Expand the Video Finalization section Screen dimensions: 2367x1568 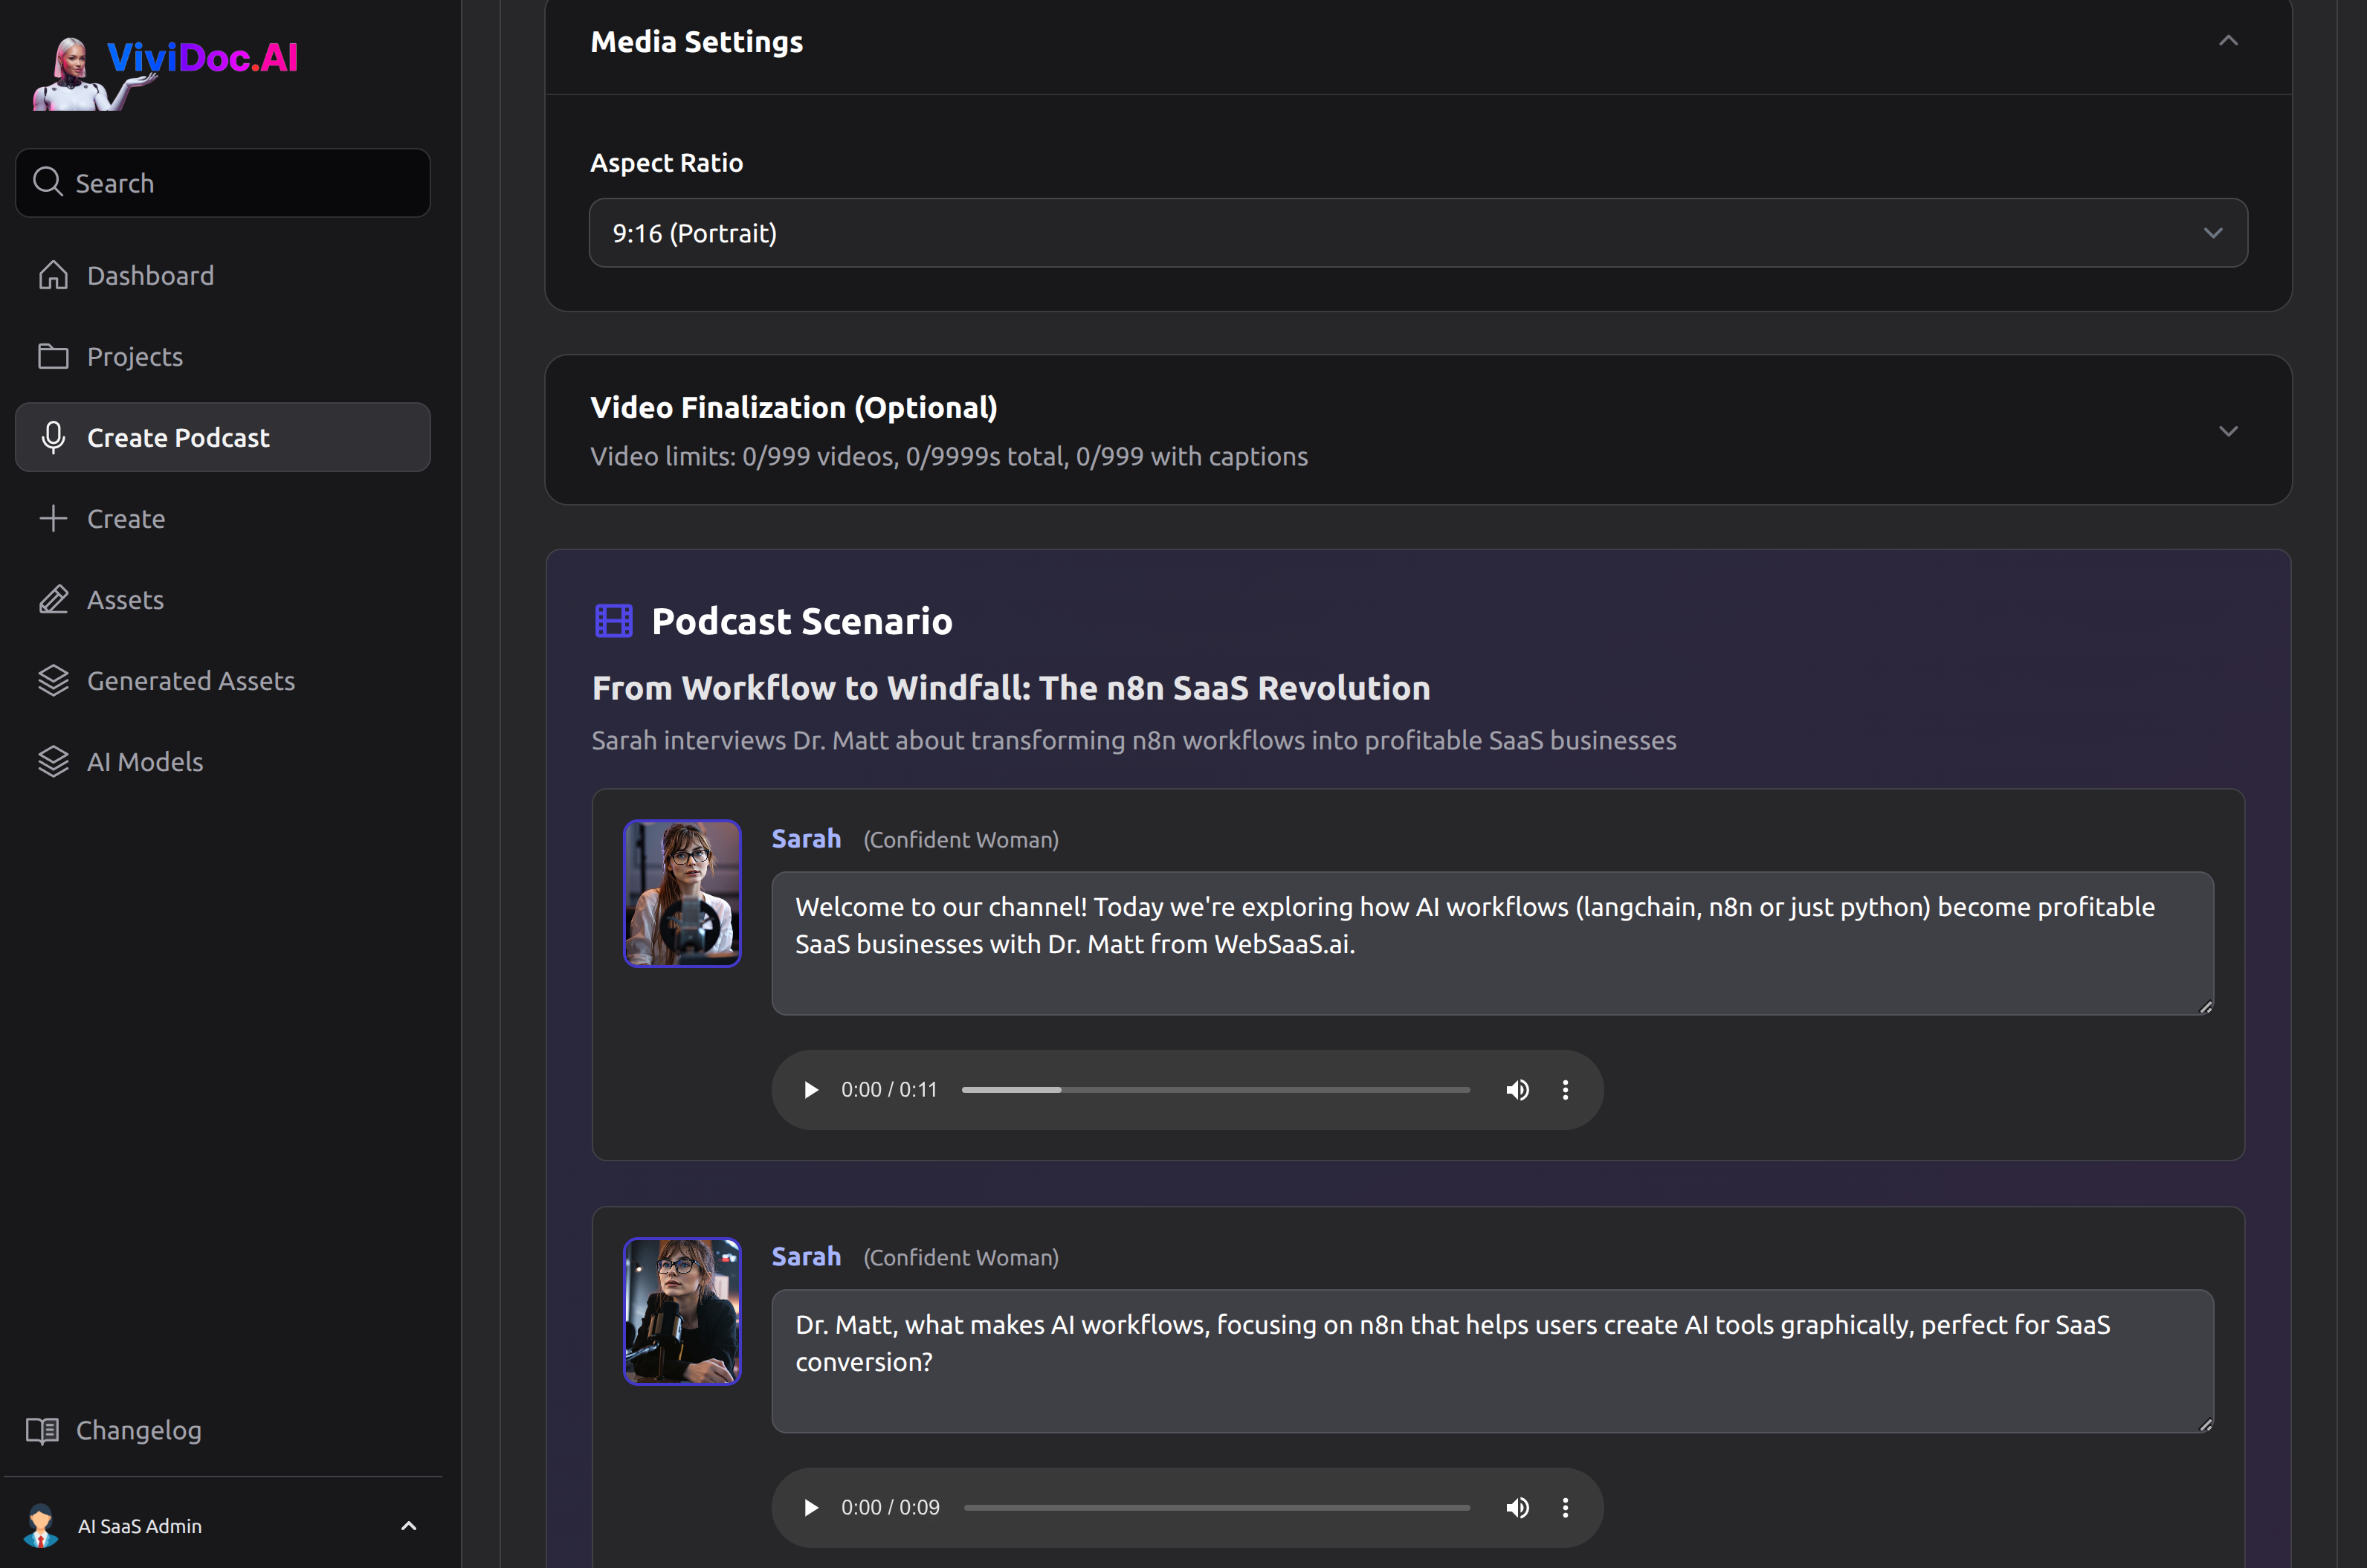tap(2227, 431)
